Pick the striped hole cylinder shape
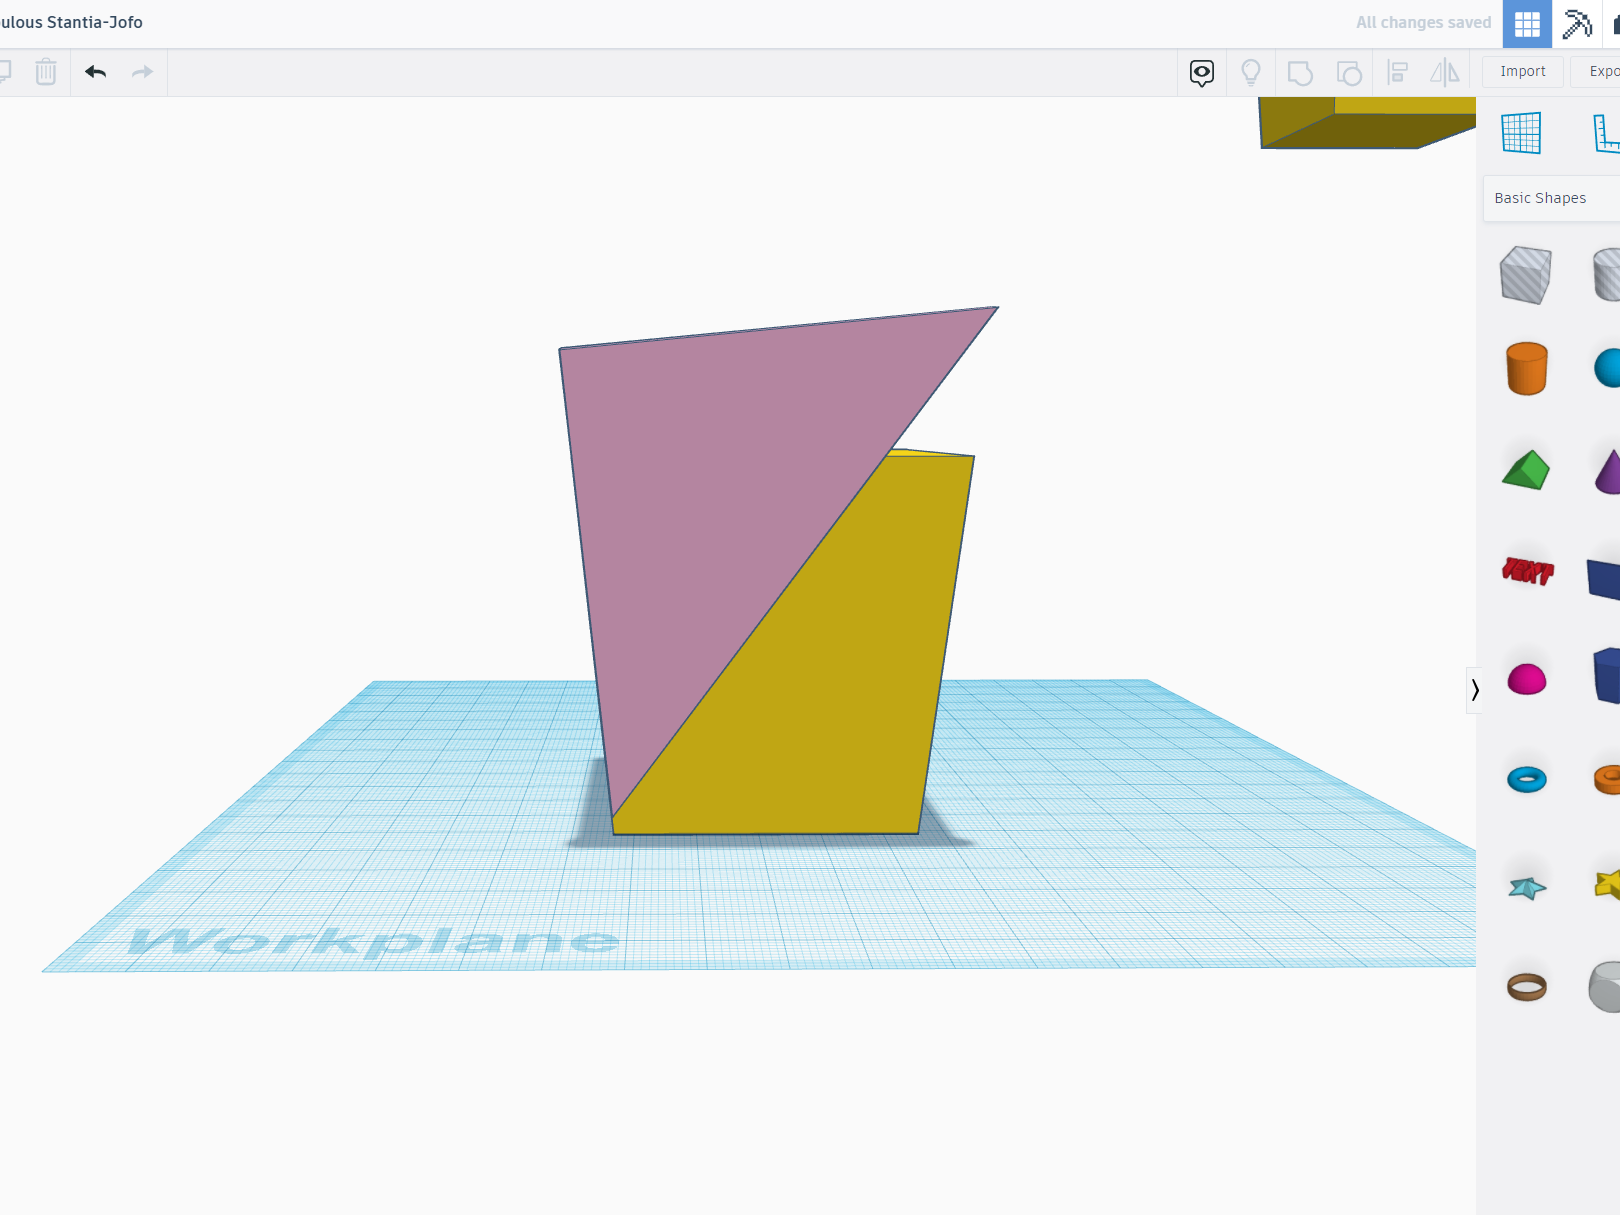Screen dimensions: 1620x1215 tap(1607, 275)
